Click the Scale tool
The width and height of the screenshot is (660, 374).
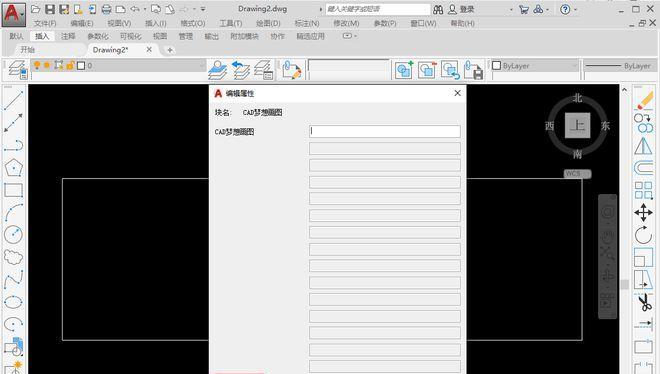pos(644,257)
